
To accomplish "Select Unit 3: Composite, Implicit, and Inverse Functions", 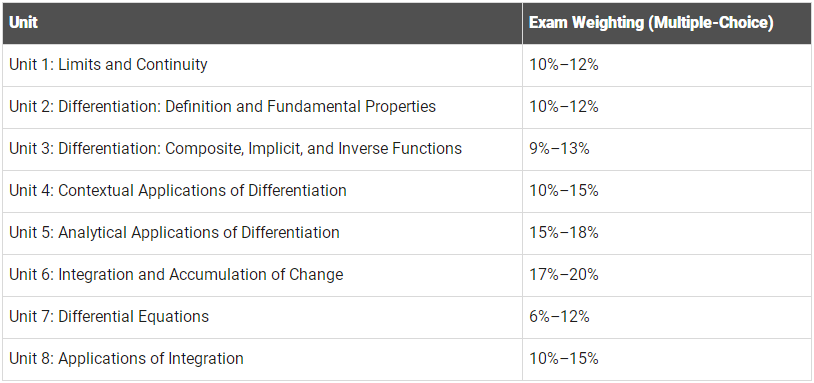I will [235, 148].
